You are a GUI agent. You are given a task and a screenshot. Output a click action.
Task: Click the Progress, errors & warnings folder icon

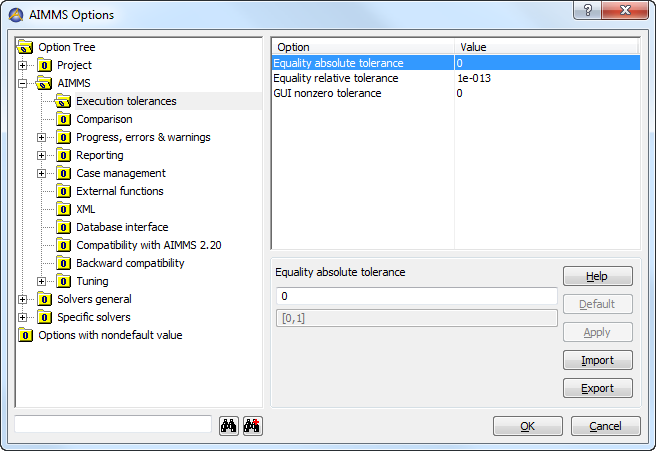pos(63,137)
